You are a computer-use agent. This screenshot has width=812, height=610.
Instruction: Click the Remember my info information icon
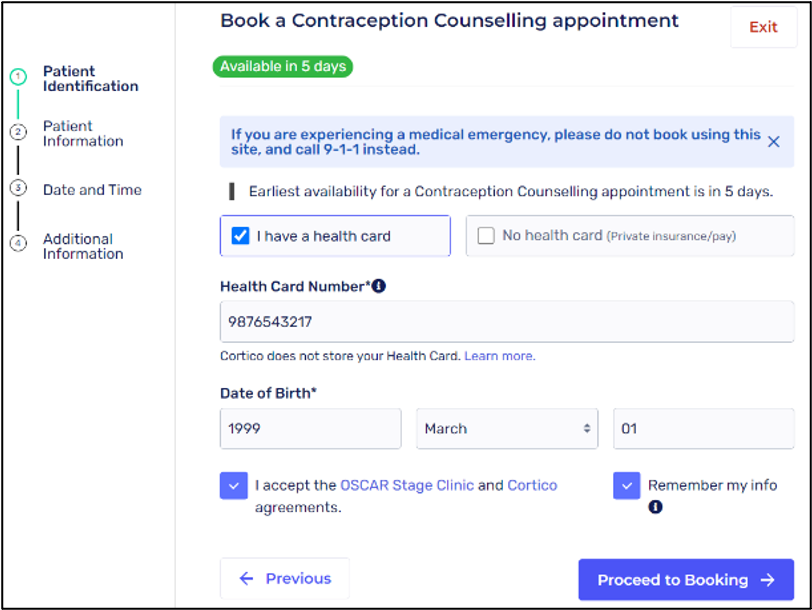[655, 507]
